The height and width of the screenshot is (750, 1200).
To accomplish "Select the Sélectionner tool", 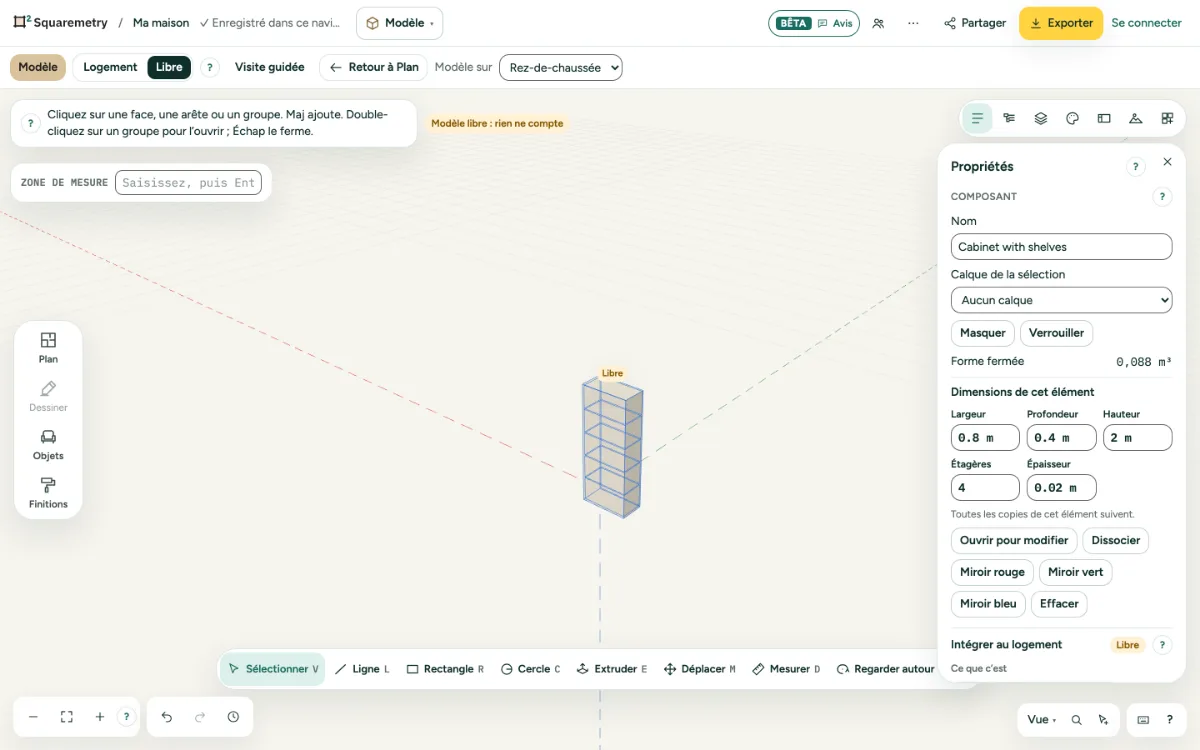I will click(x=273, y=669).
